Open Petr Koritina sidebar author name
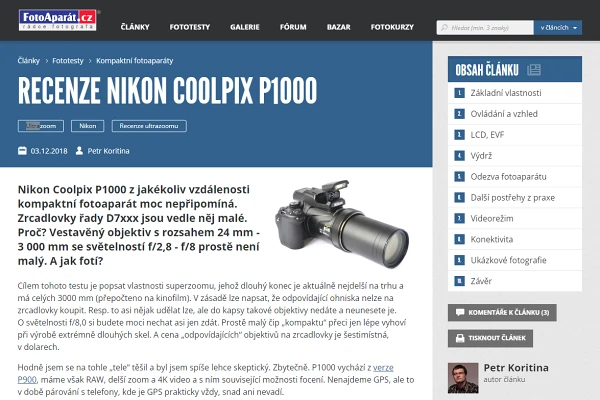Screen dimensions: 600x400 (x=516, y=368)
